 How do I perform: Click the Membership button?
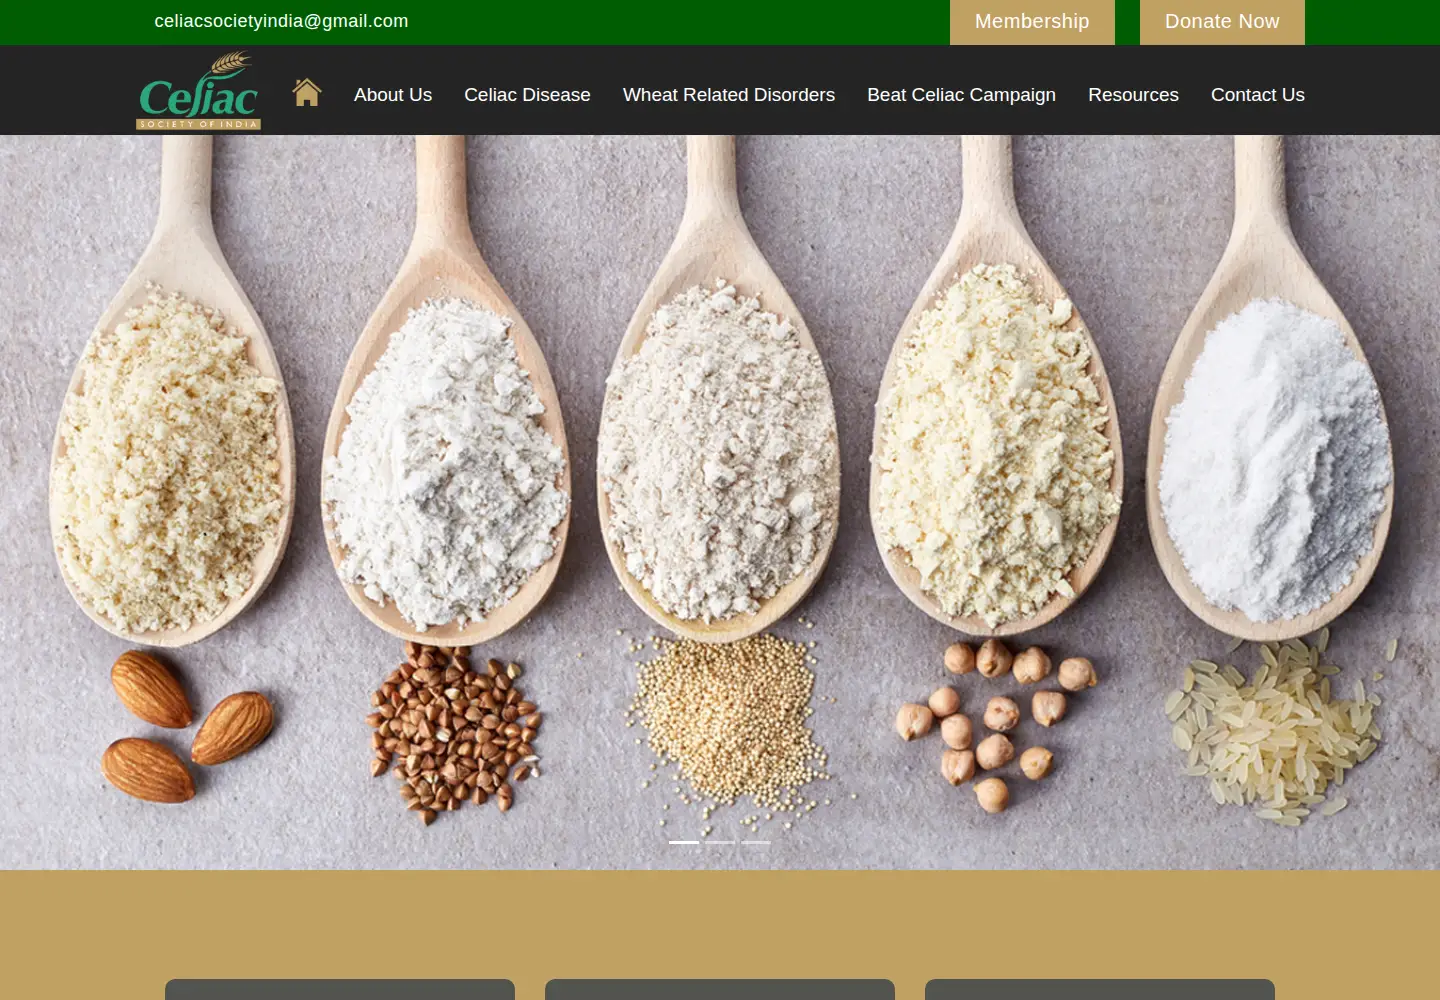[x=1032, y=22]
